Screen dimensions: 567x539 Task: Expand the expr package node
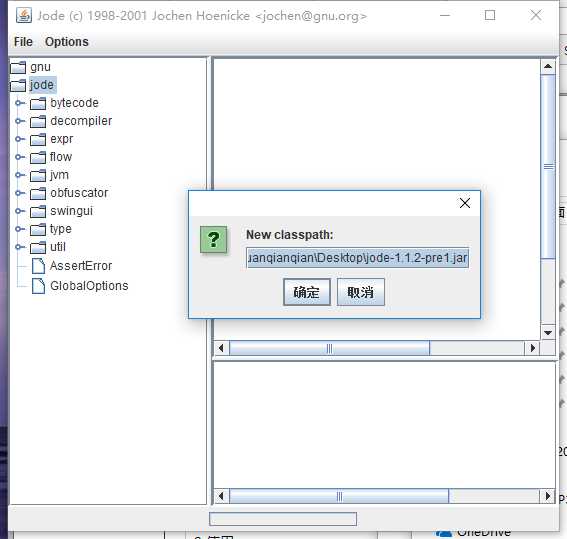[x=19, y=139]
